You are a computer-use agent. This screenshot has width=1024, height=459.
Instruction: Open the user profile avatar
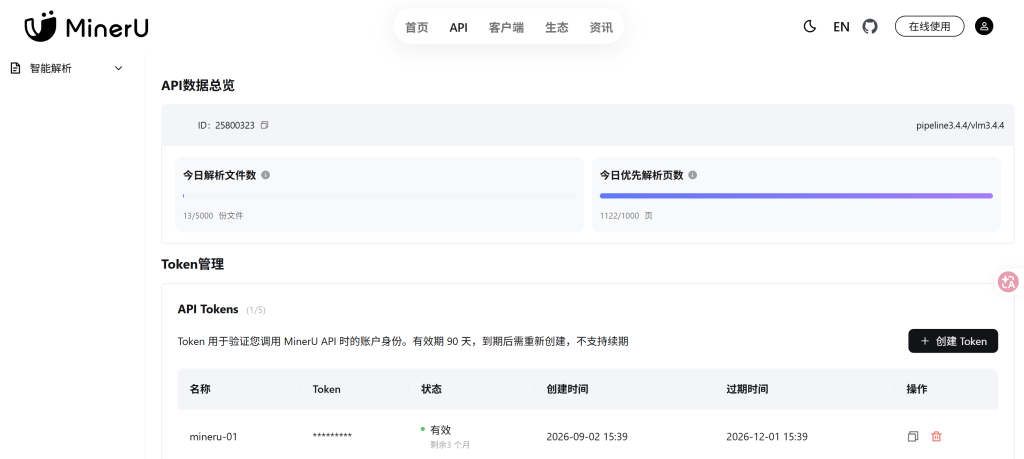984,26
